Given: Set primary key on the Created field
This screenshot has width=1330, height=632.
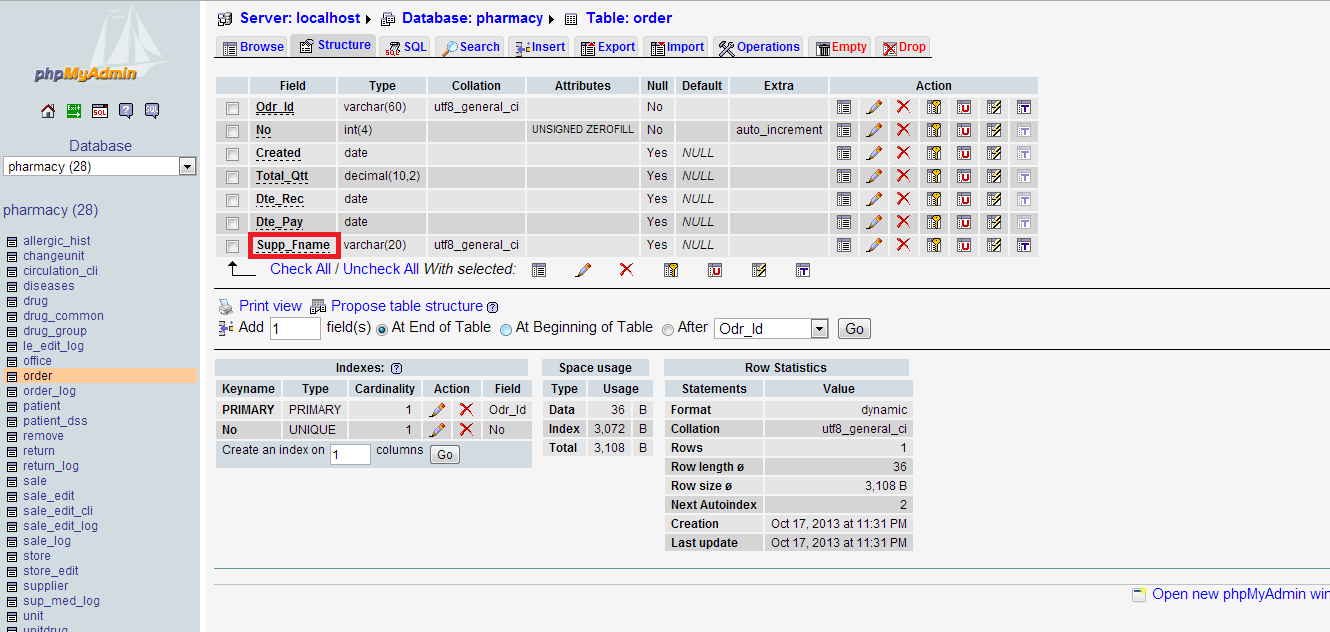Looking at the screenshot, I should coord(934,153).
